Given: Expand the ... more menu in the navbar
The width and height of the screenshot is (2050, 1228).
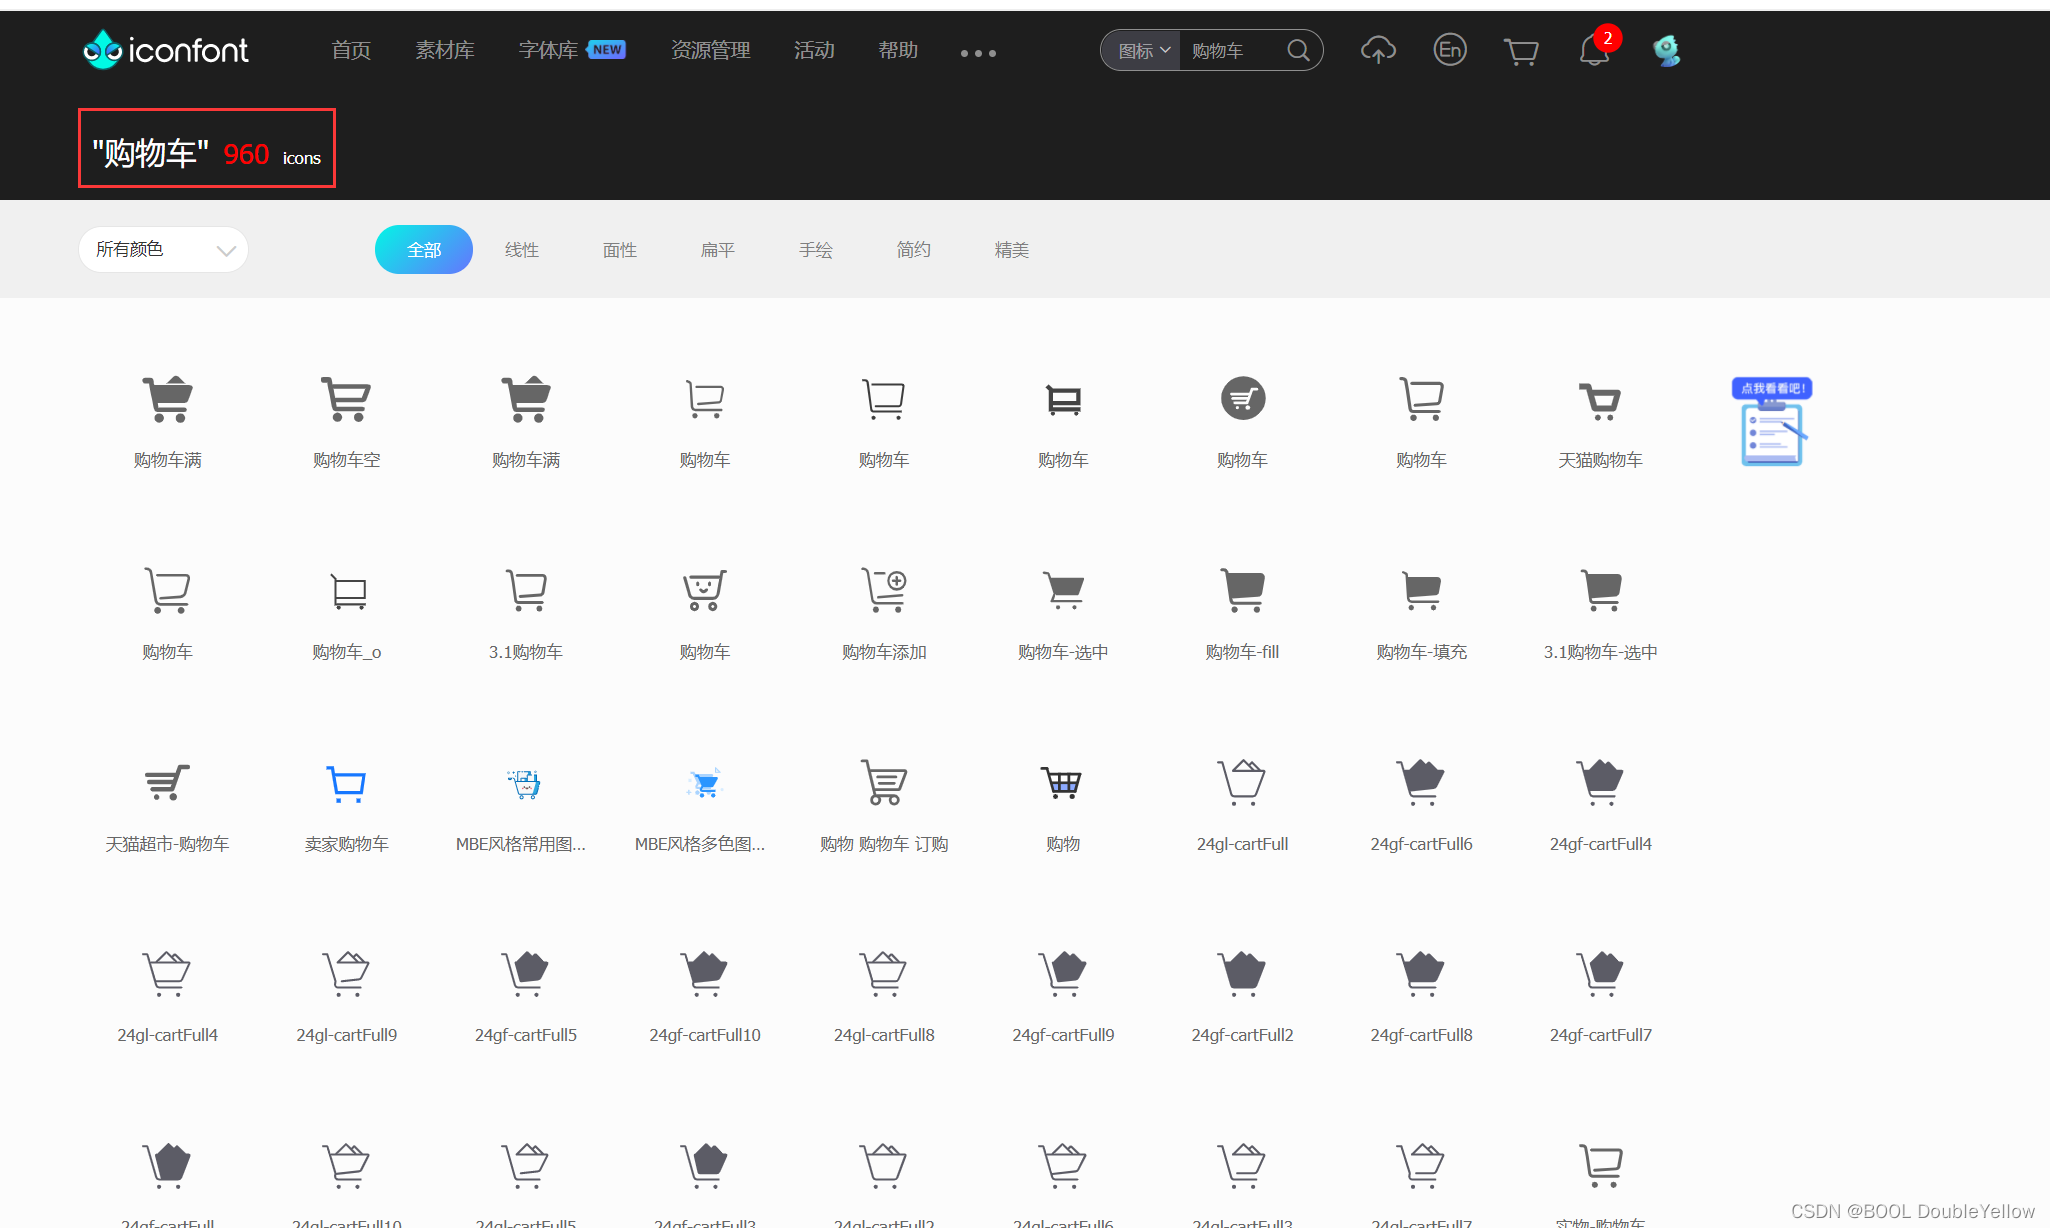Looking at the screenshot, I should pos(977,52).
